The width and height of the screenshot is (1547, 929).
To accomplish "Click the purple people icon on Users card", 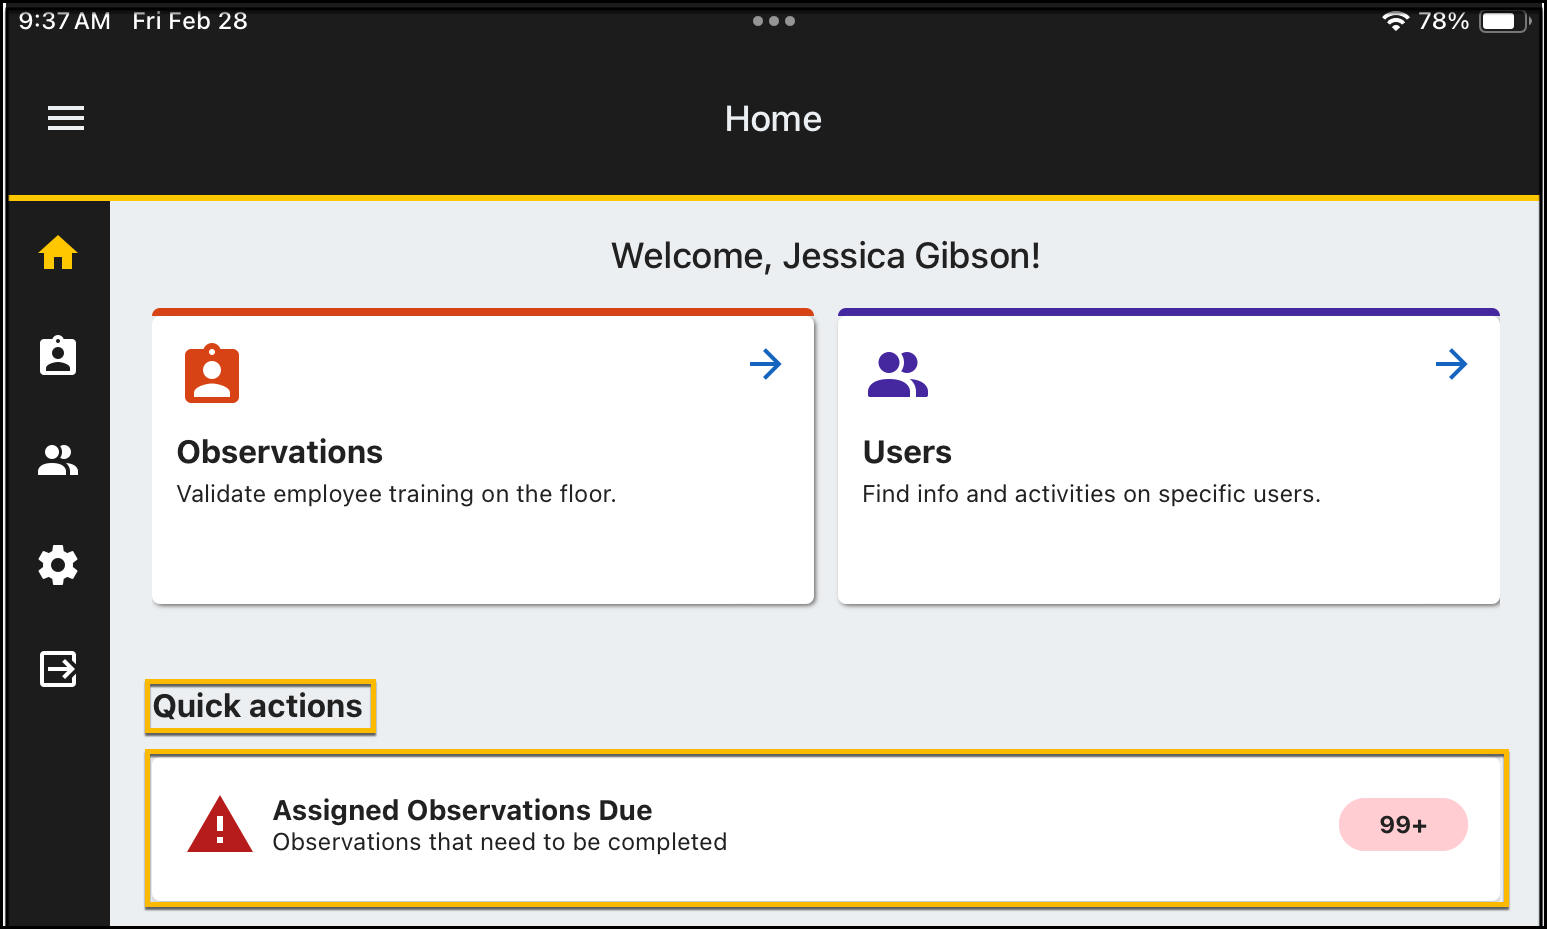I will click(x=897, y=375).
